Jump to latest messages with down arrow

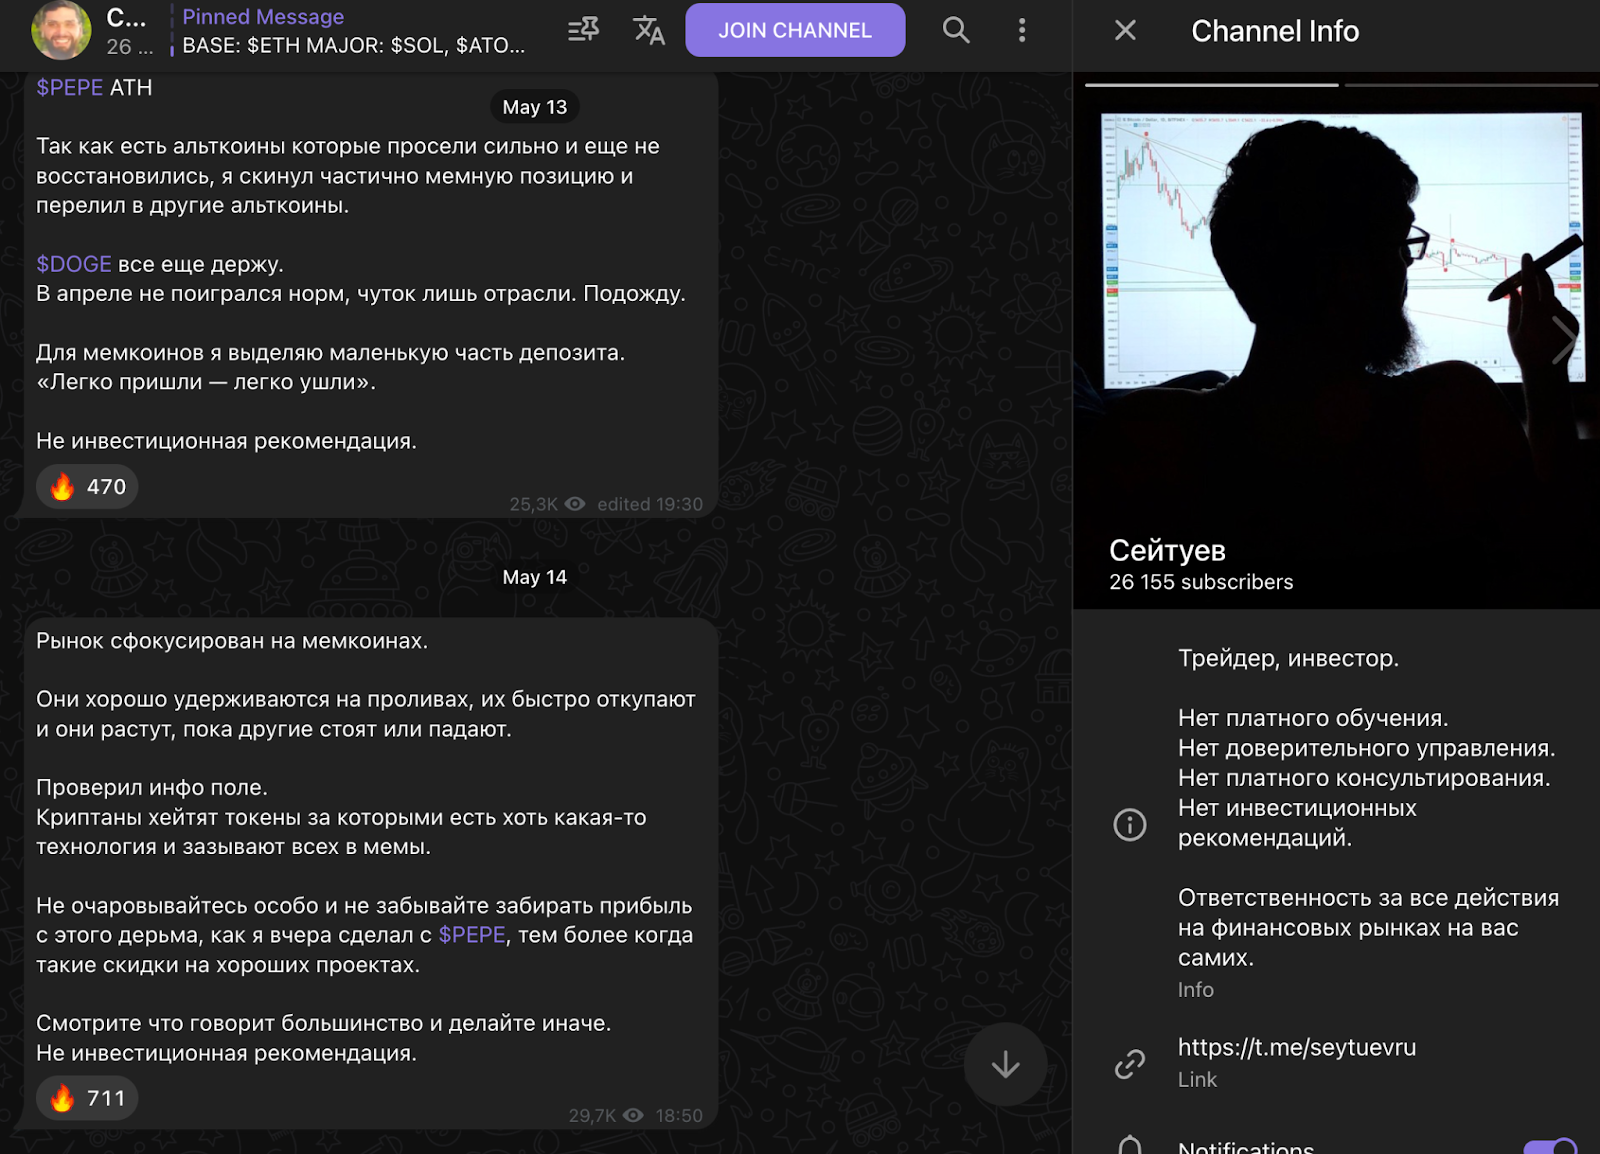tap(1005, 1065)
